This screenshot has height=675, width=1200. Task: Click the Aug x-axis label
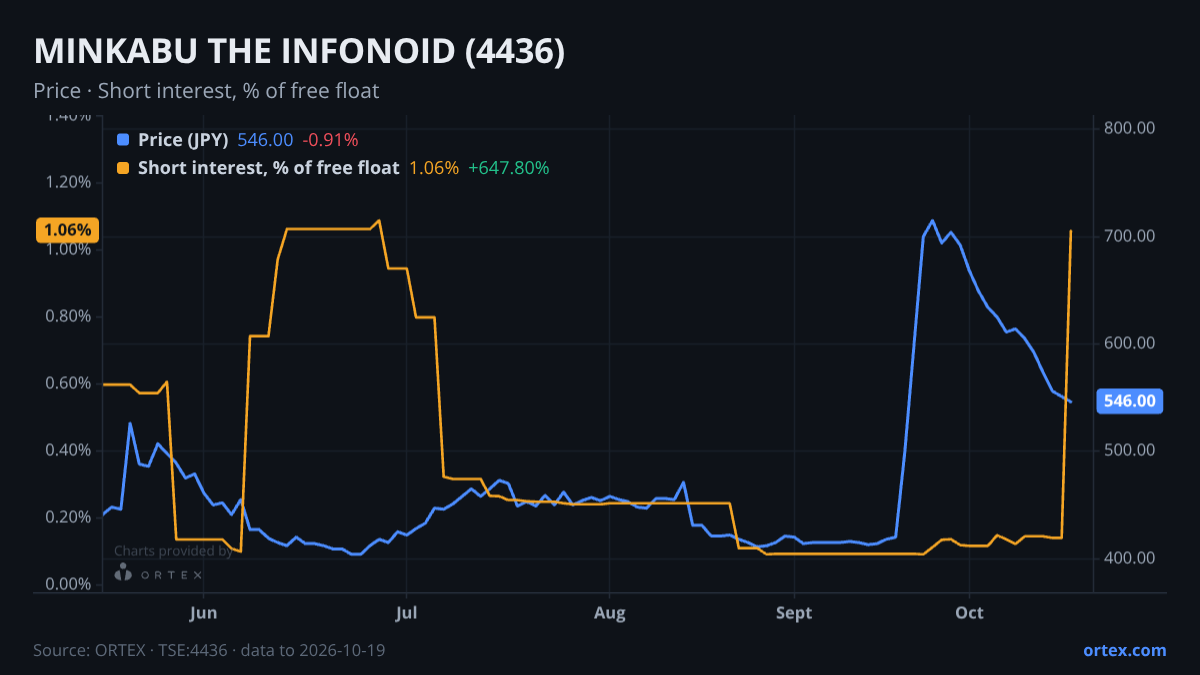tap(609, 612)
